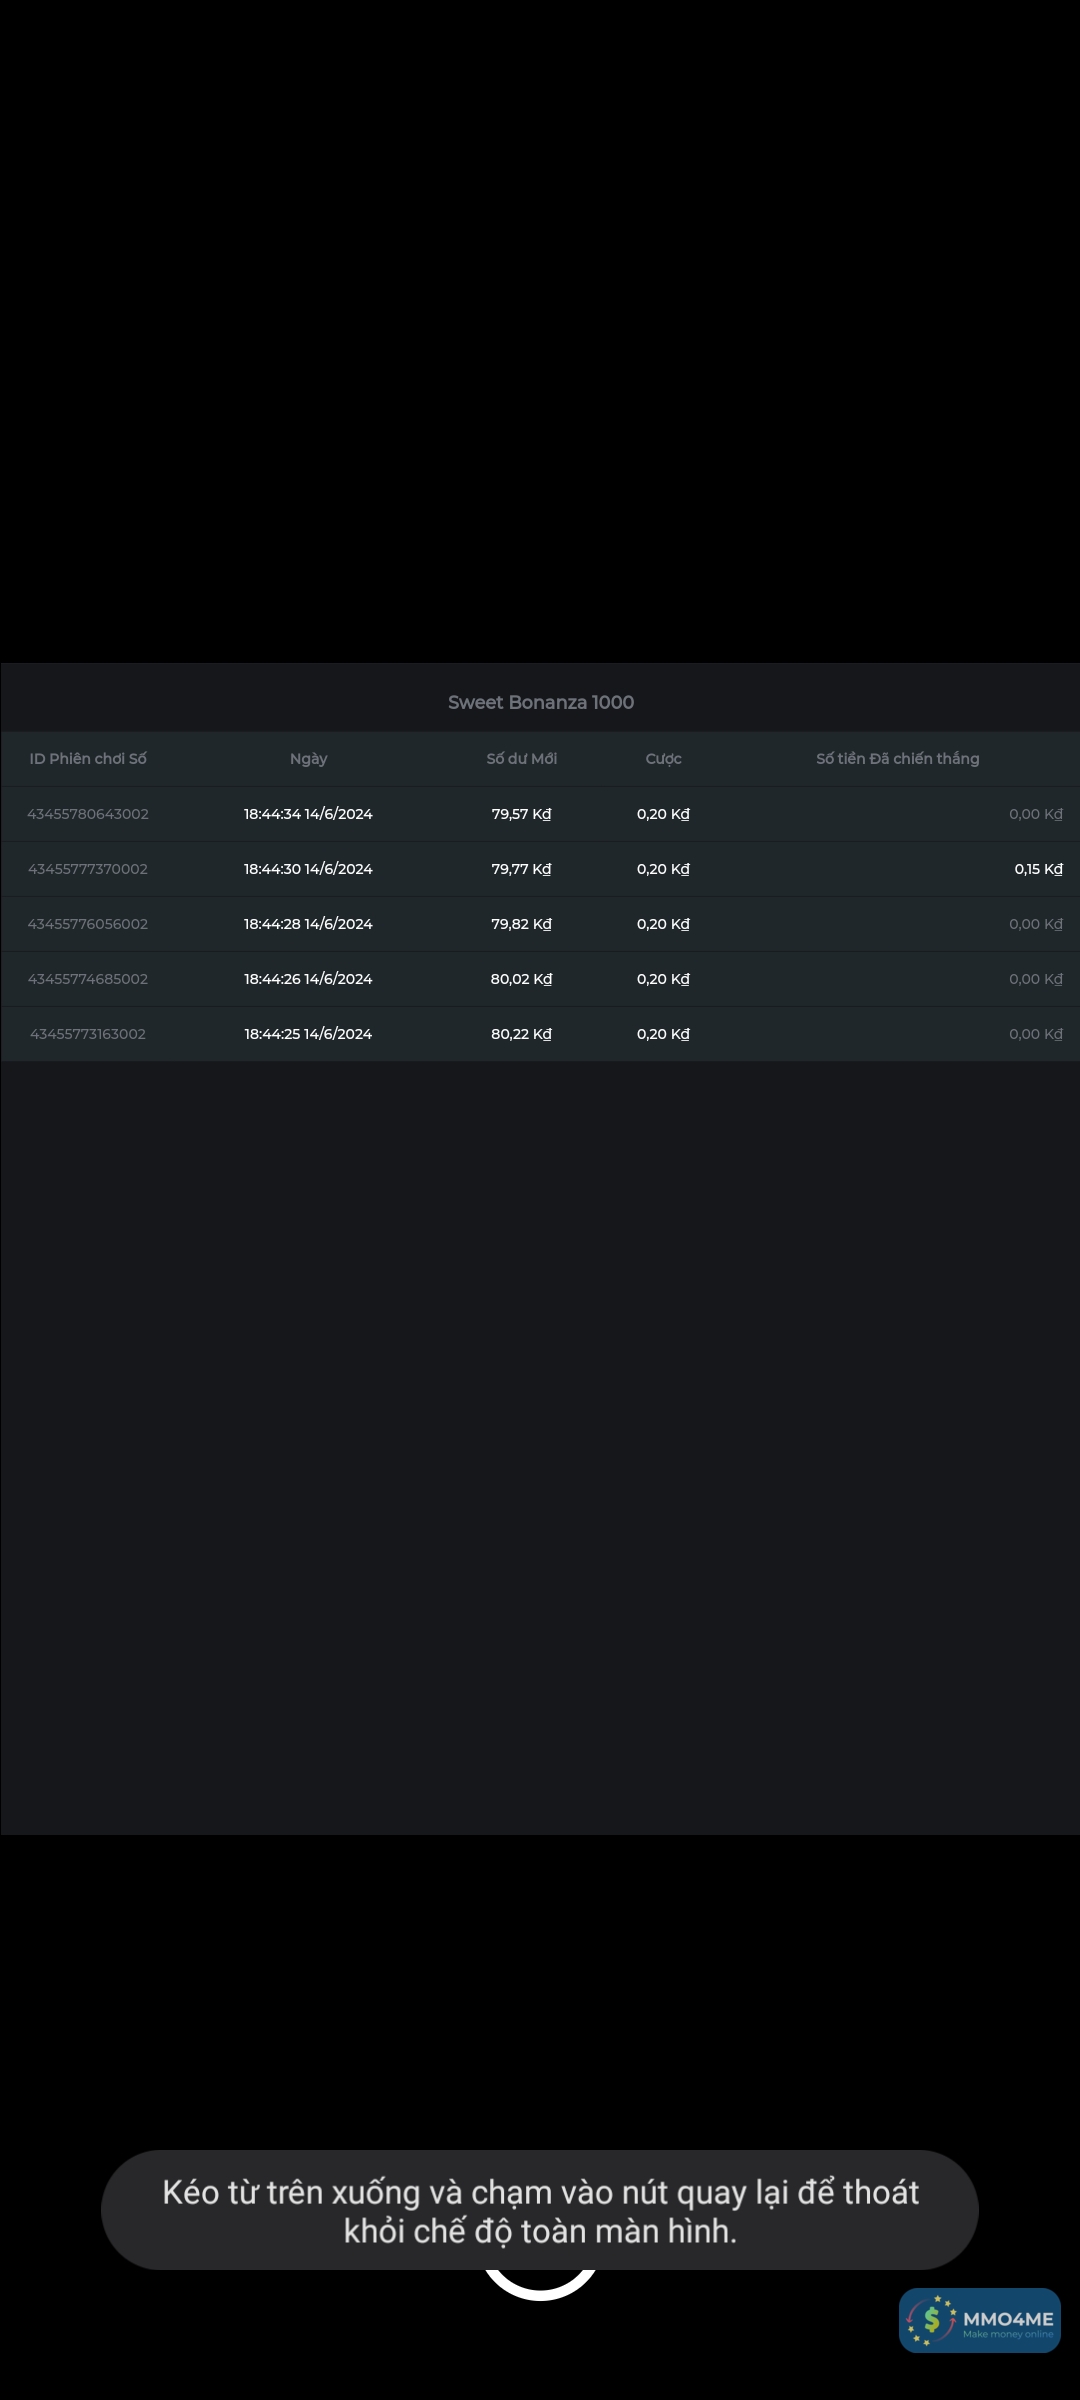
Task: Click bet 0,20 Kđ in the 18:44:28 row
Action: (663, 924)
